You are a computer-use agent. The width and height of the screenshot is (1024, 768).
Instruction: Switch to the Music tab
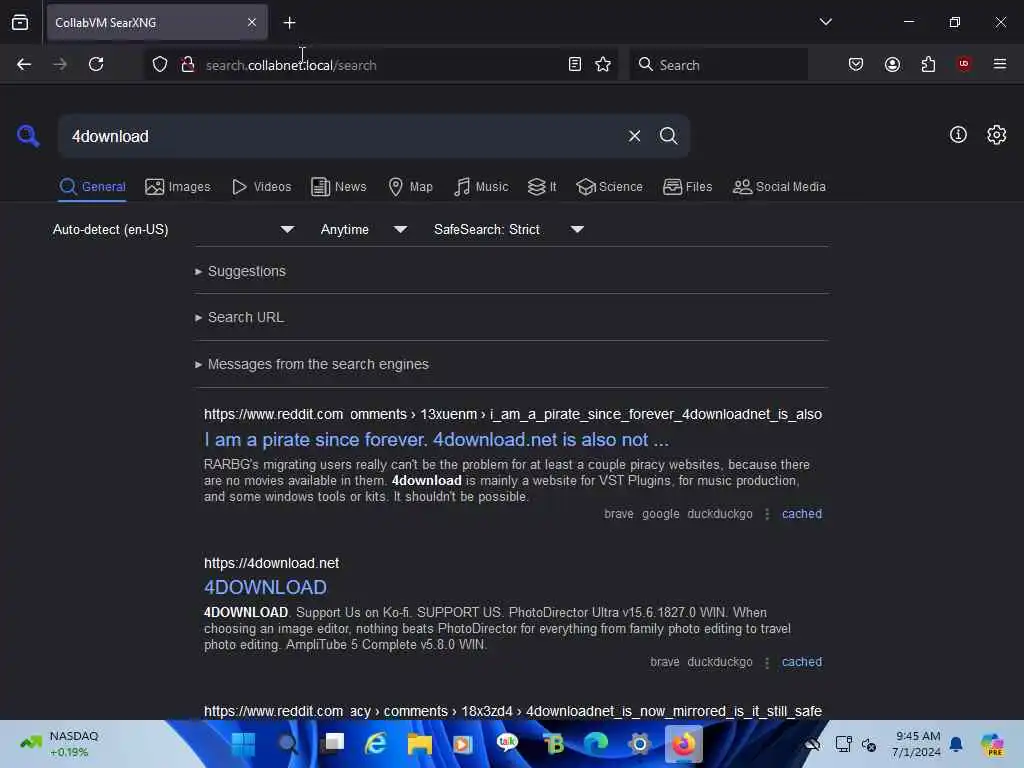coord(481,187)
